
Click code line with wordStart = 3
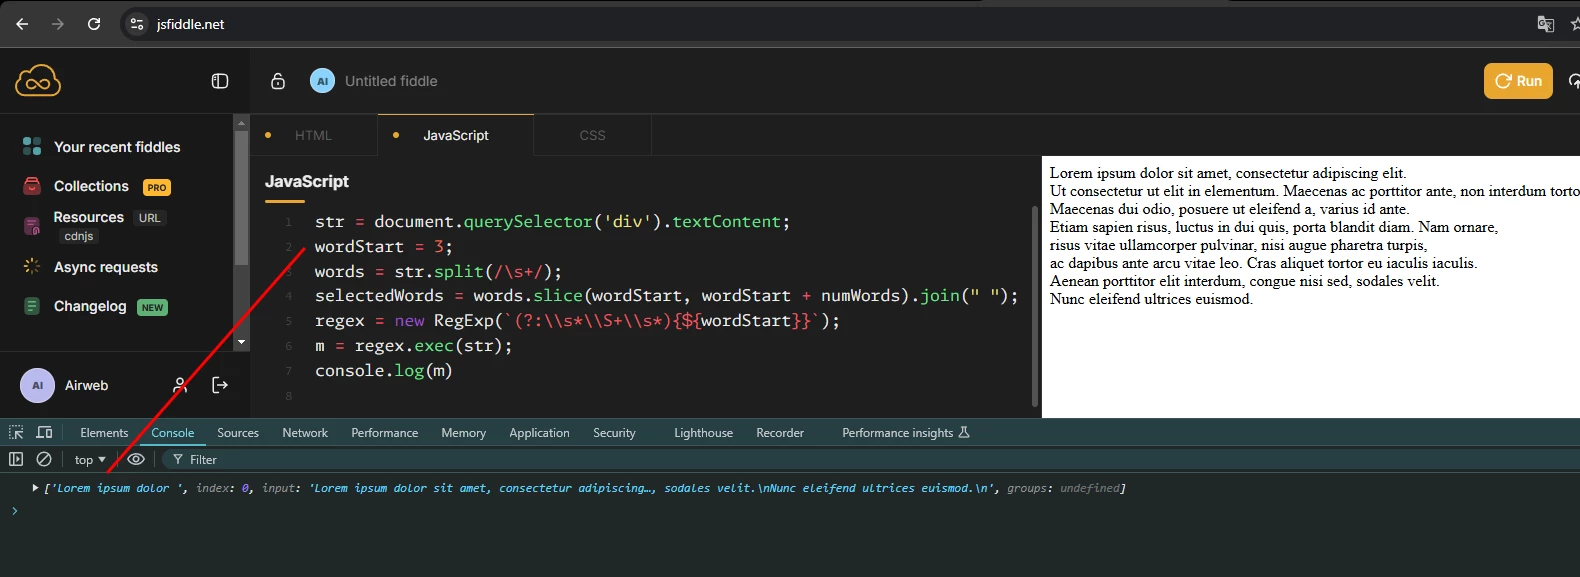tap(383, 246)
